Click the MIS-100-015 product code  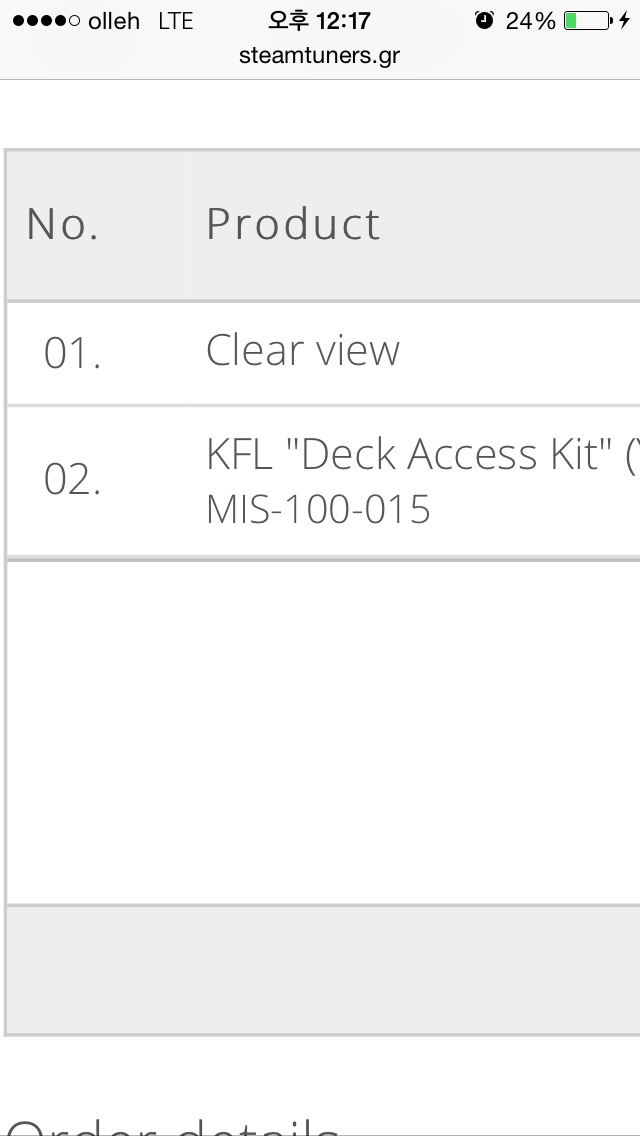(x=318, y=509)
